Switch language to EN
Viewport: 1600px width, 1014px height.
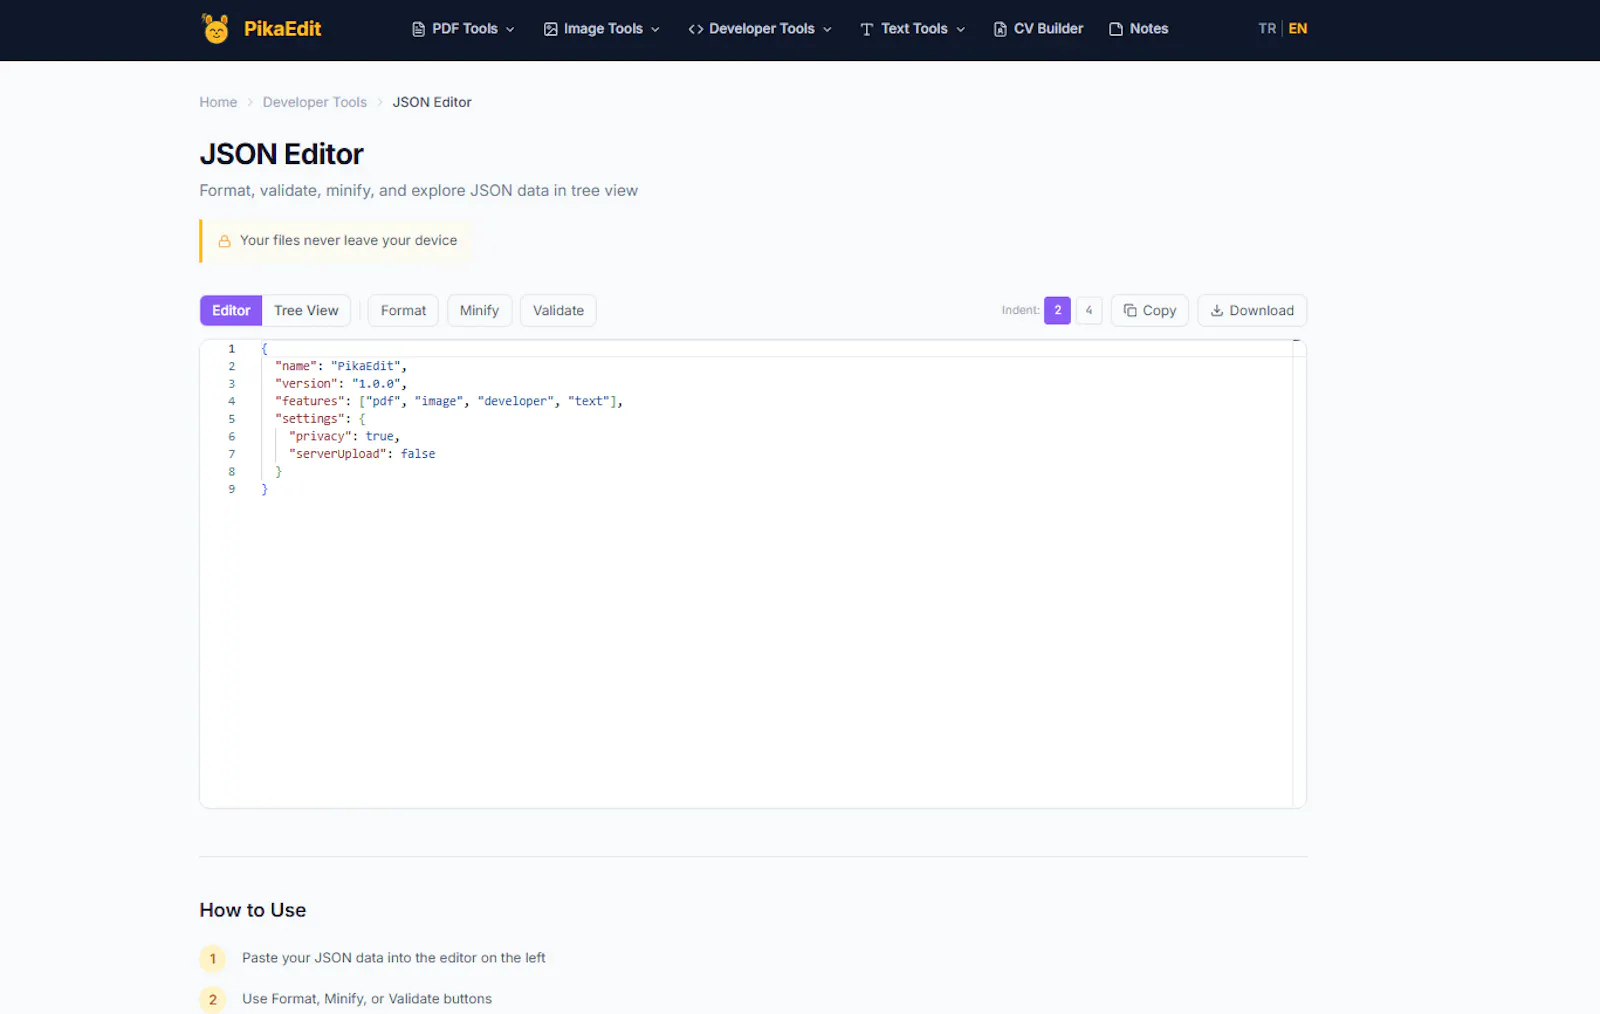1298,28
